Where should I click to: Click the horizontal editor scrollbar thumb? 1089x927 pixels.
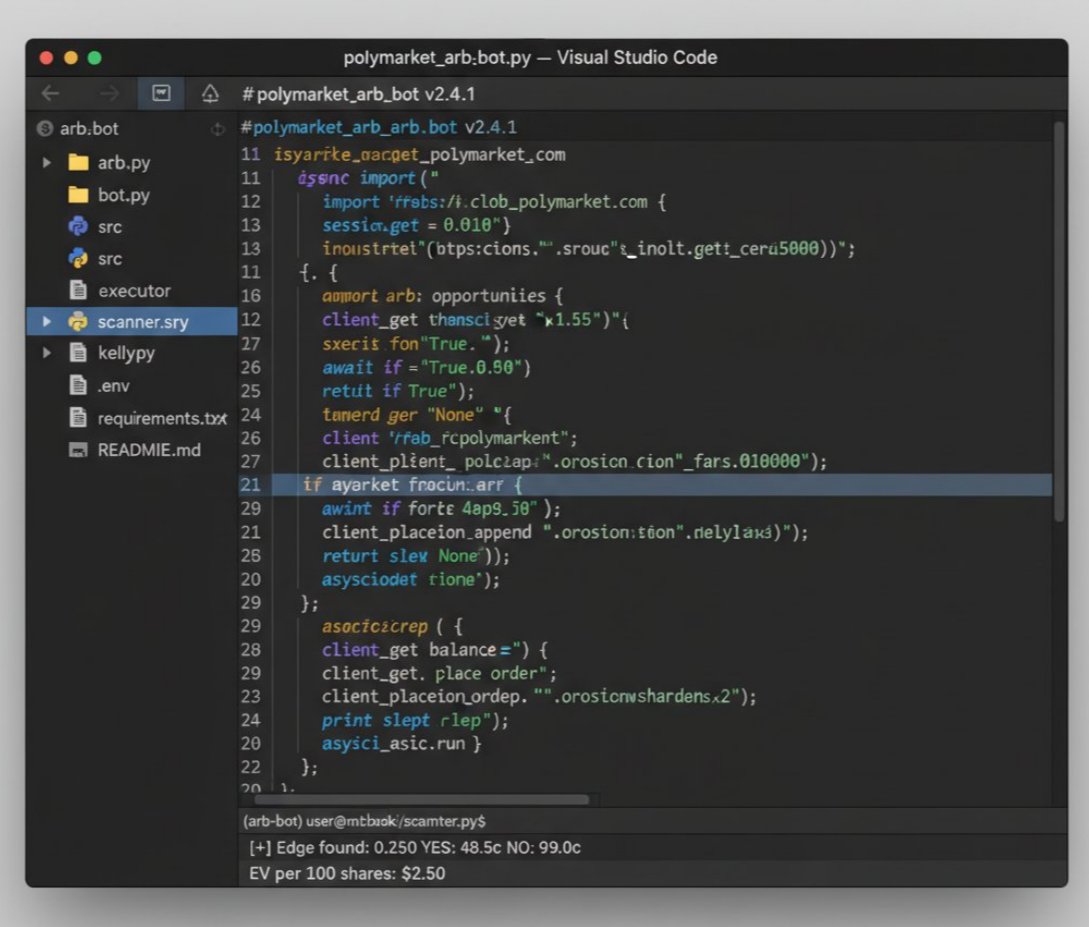click(x=422, y=799)
